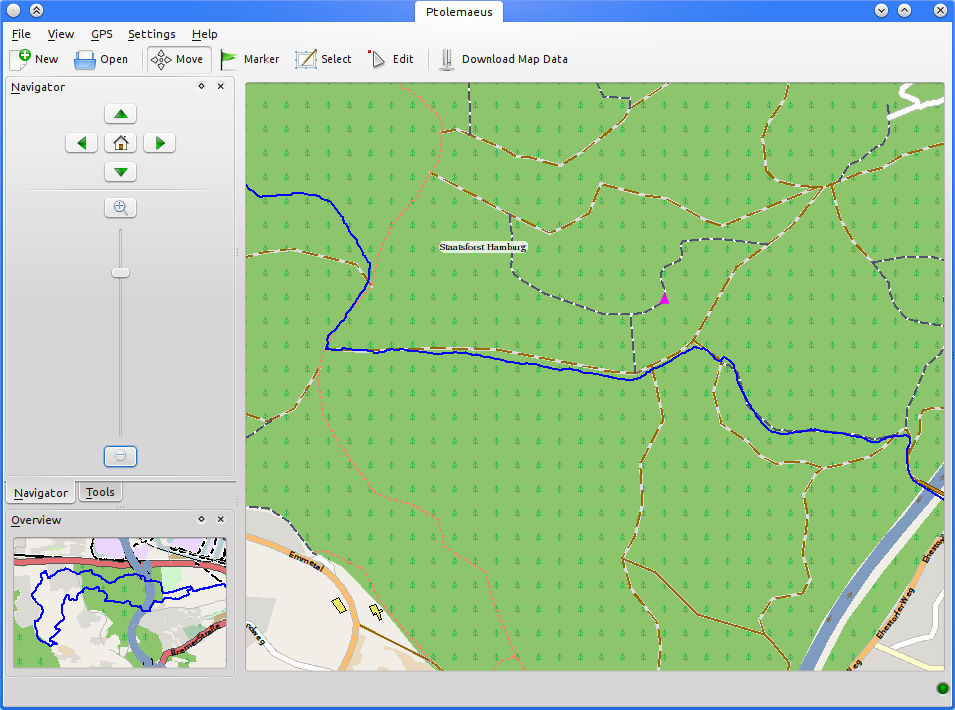Toggle the Select tool
Viewport: 955px width, 710px height.
[x=323, y=59]
